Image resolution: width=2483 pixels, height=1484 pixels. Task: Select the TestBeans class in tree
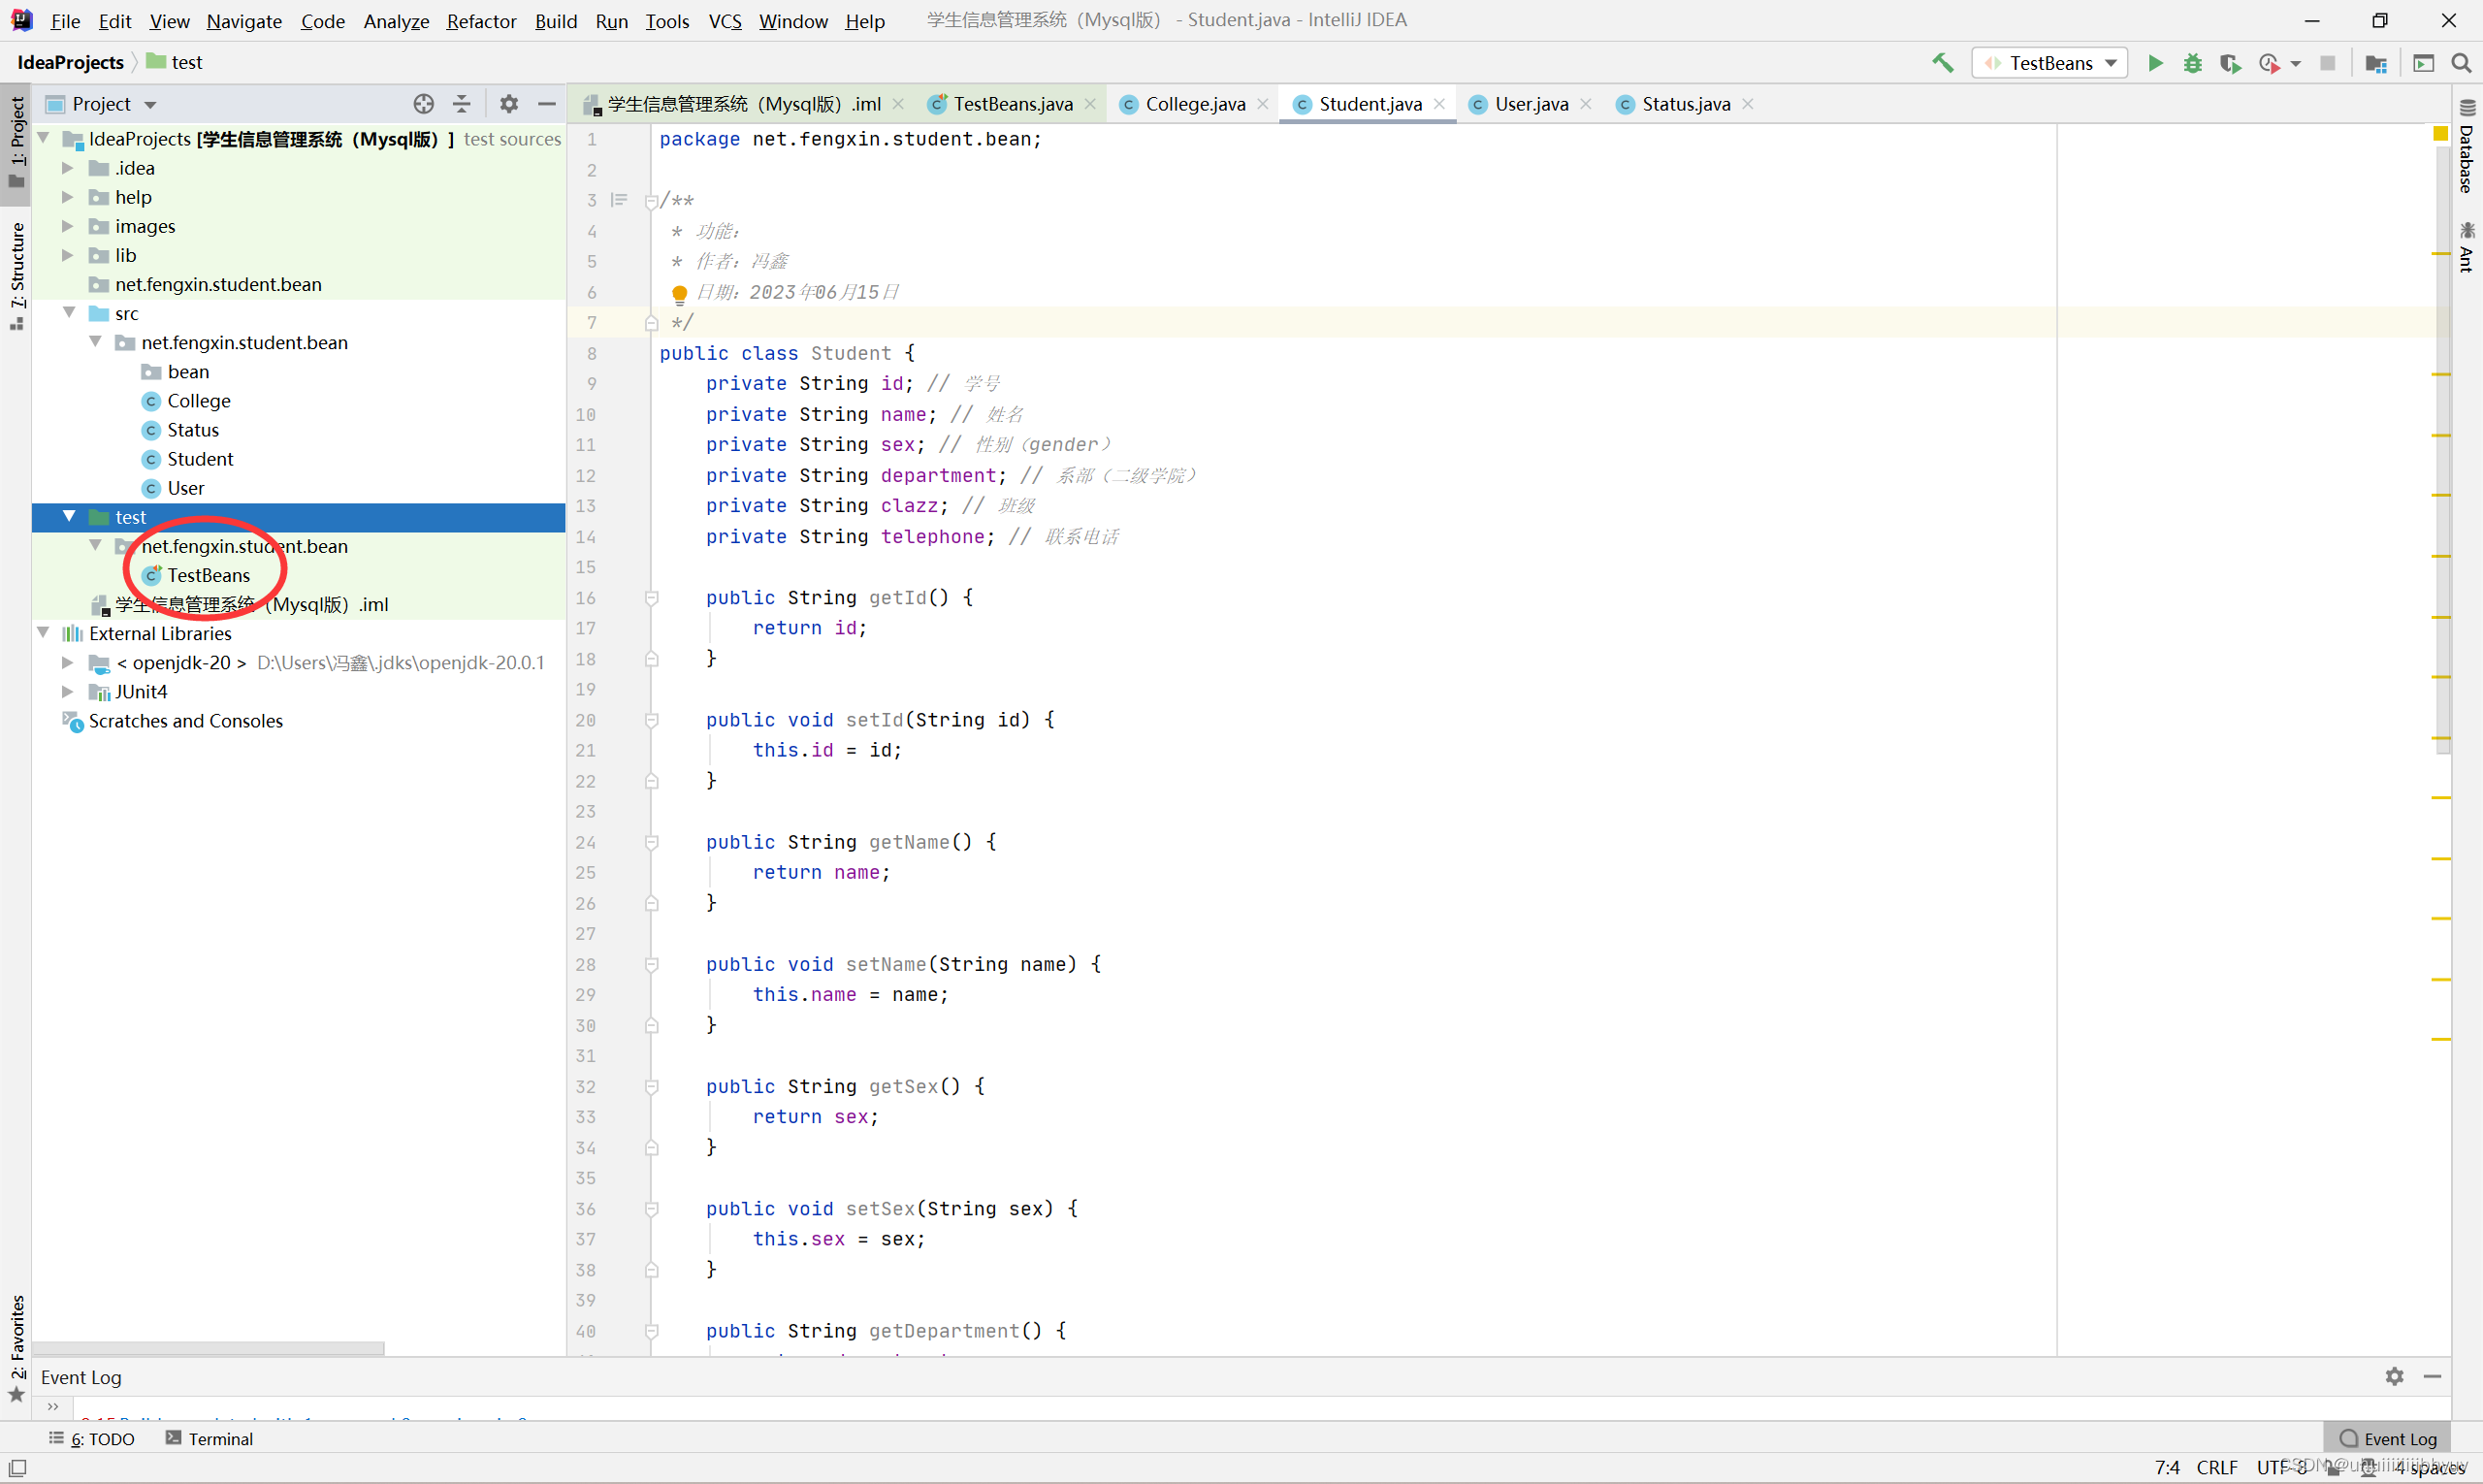click(x=208, y=575)
